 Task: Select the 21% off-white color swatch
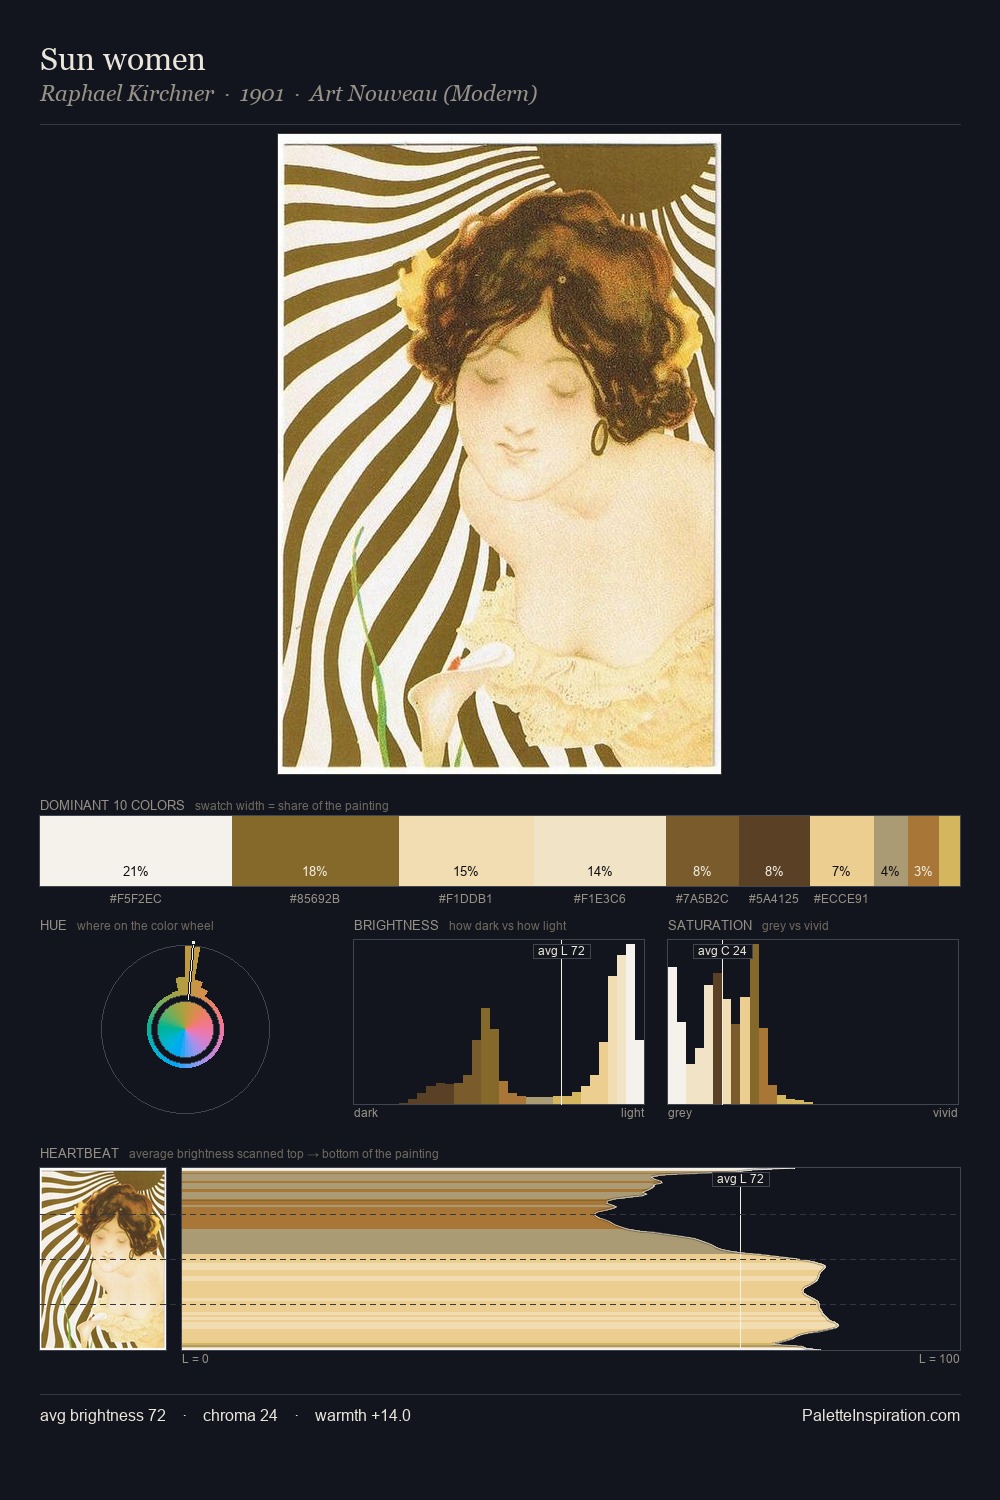[136, 851]
